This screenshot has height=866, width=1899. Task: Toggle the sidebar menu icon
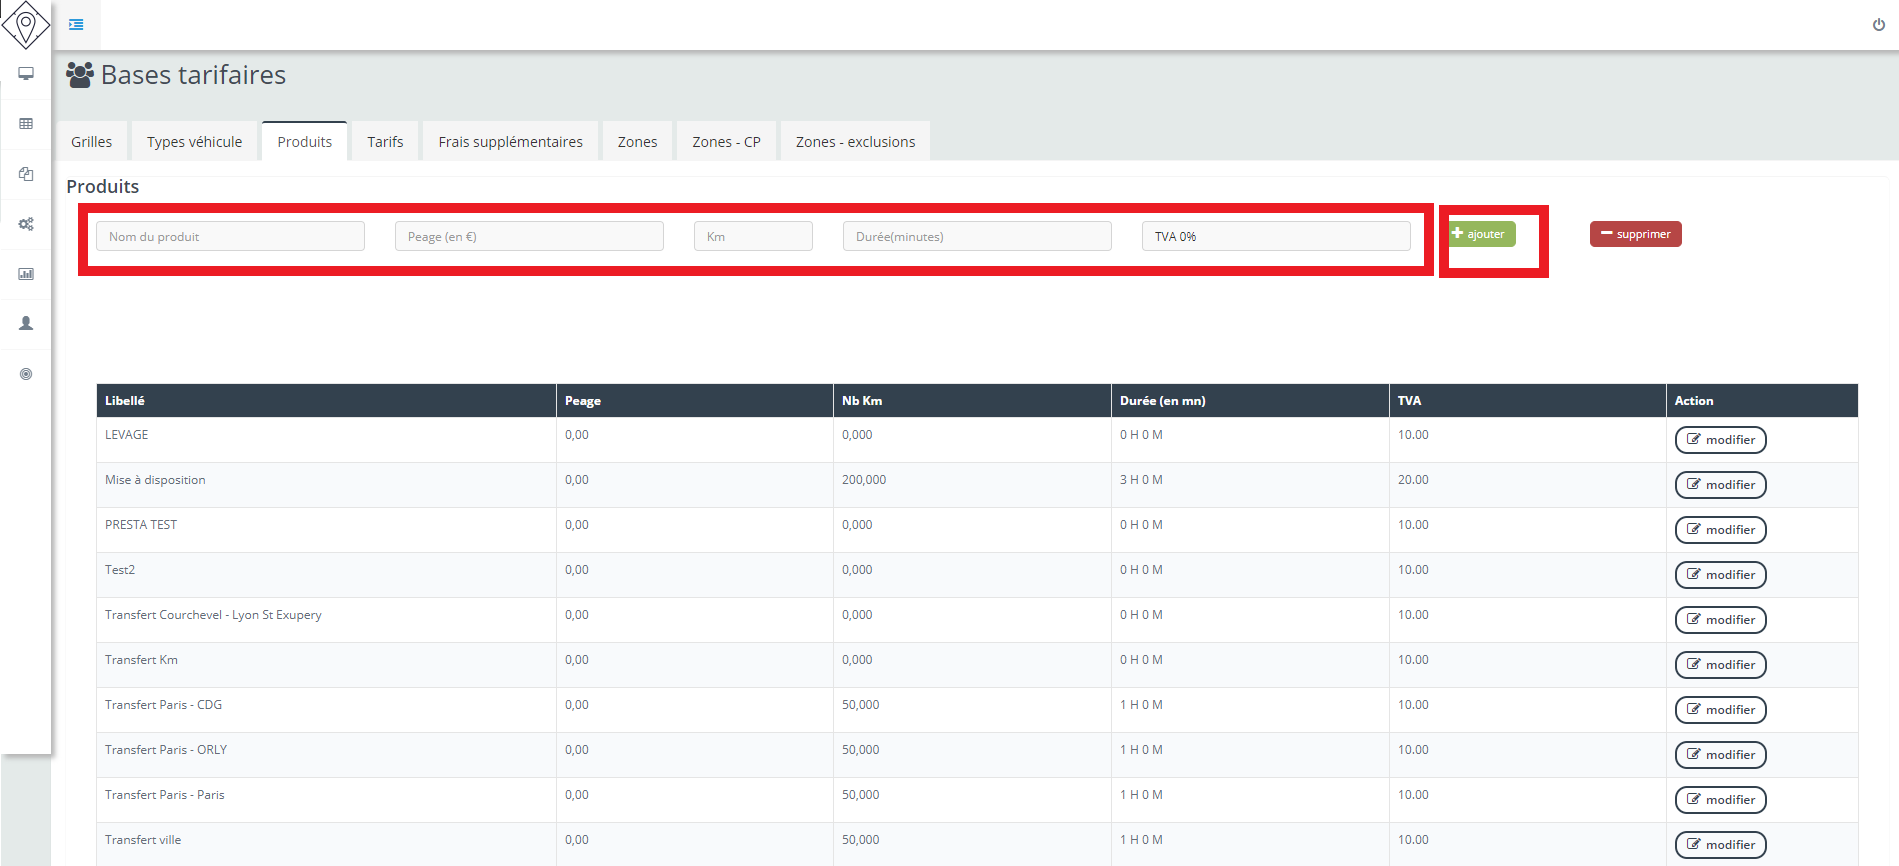pyautogui.click(x=76, y=24)
